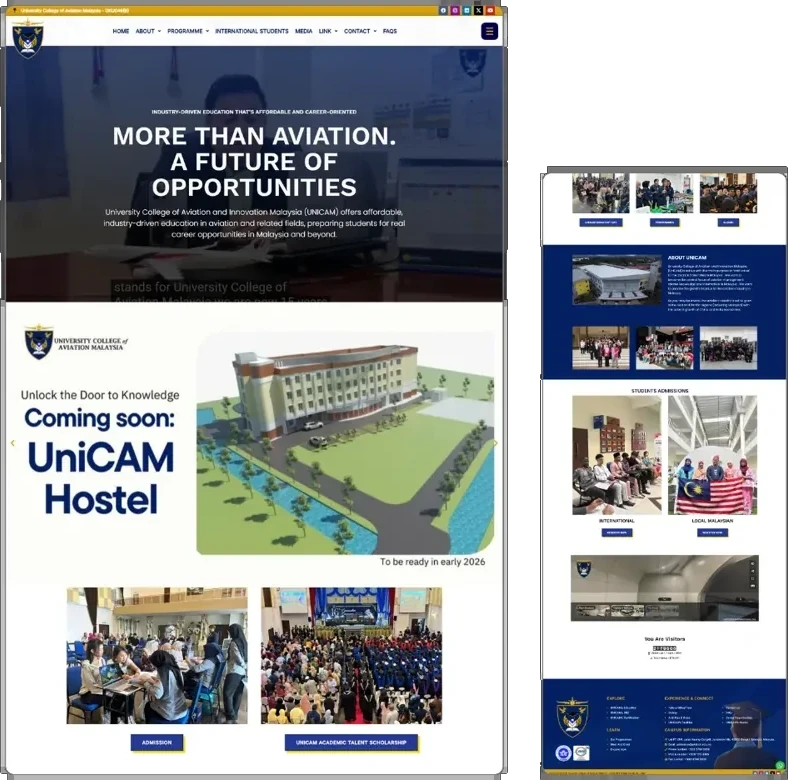Screen dimensions: 788x780
Task: Click the "To be ready in early 2026" caption
Action: point(432,562)
